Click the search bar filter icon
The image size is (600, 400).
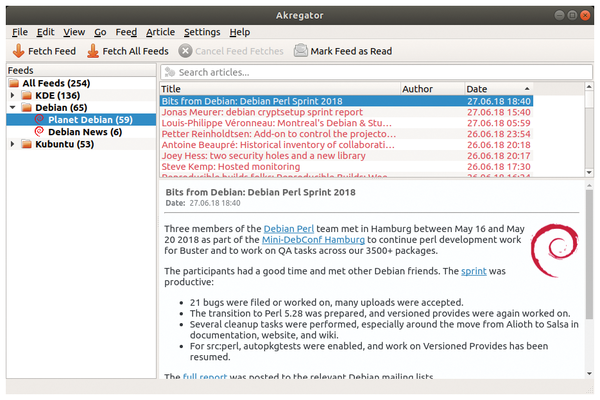coord(170,72)
